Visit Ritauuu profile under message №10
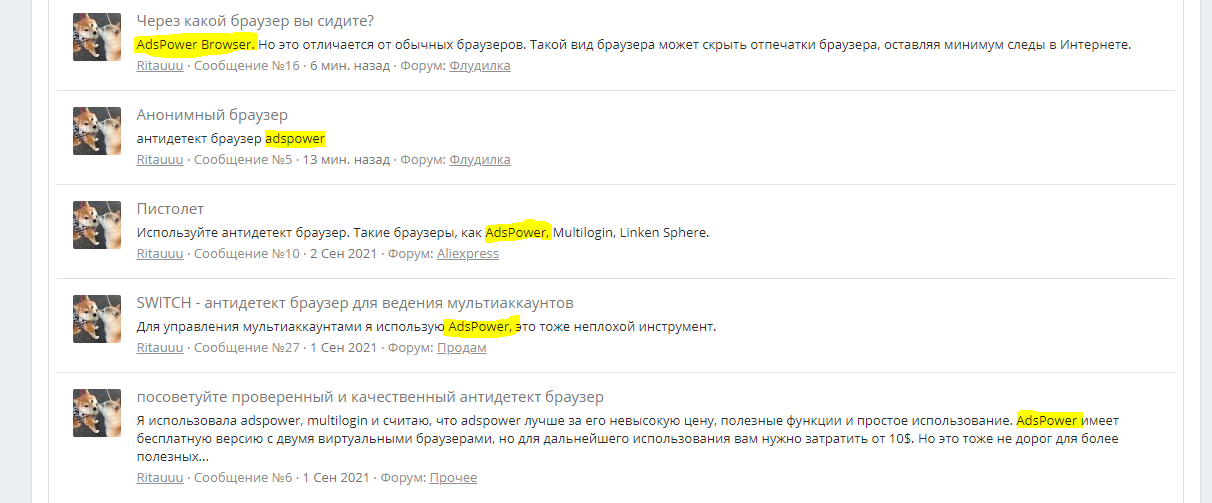The width and height of the screenshot is (1212, 503). 160,254
